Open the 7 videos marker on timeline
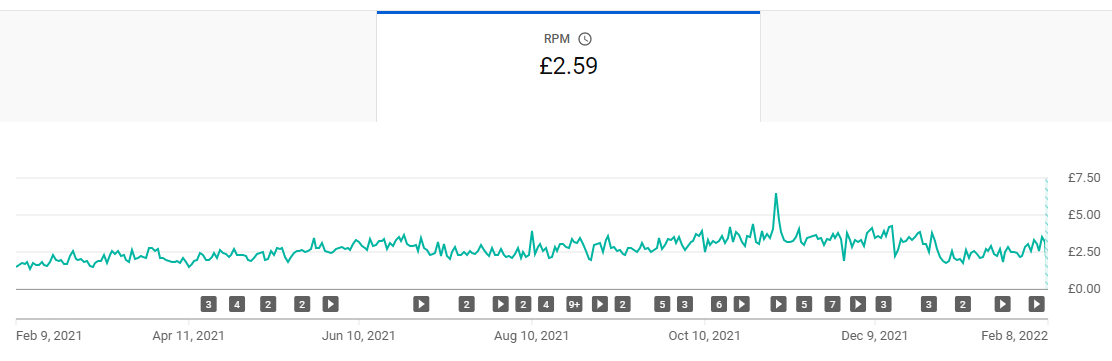This screenshot has height=361, width=1112. [x=833, y=304]
